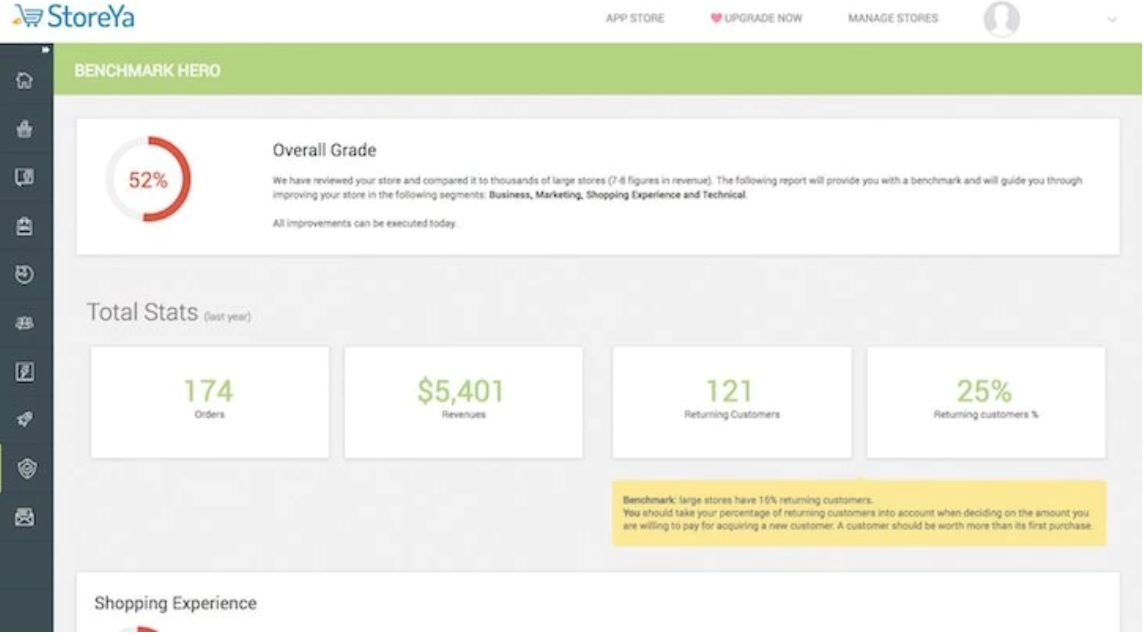The width and height of the screenshot is (1144, 636).
Task: Select the rocket icon in sidebar
Action: pyautogui.click(x=25, y=420)
